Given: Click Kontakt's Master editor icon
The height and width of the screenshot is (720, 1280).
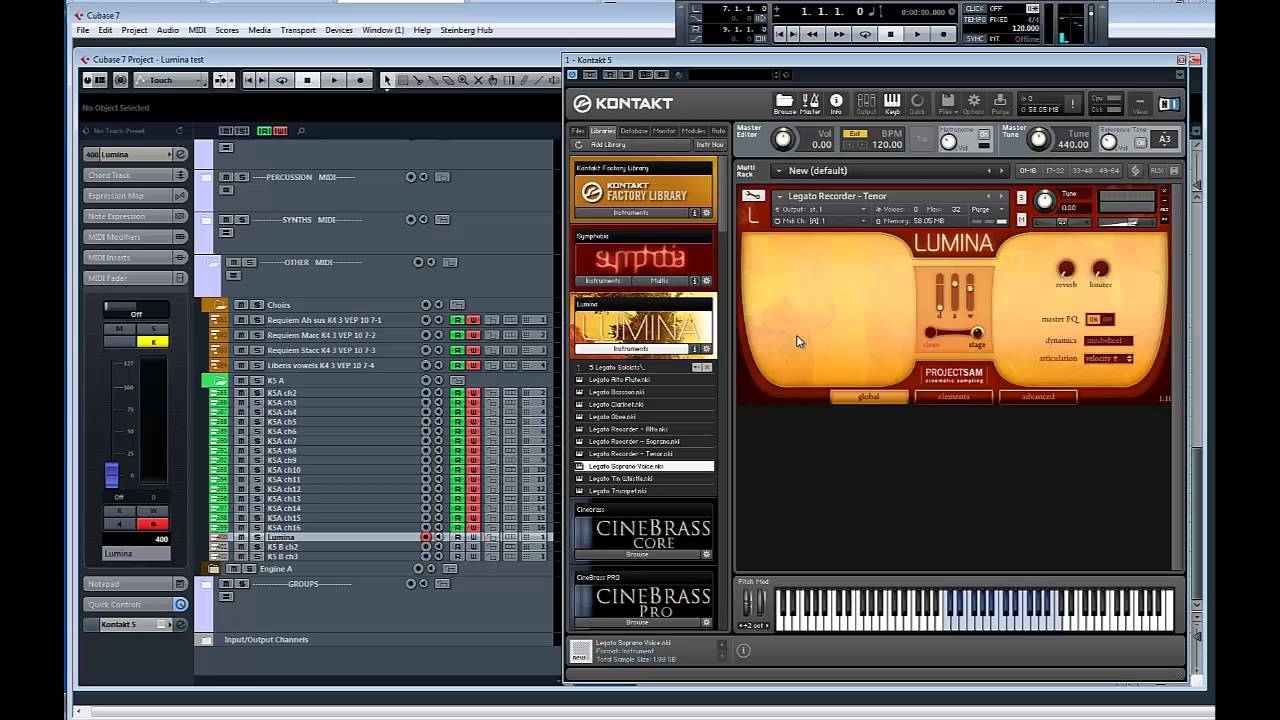Looking at the screenshot, I should click(x=810, y=103).
